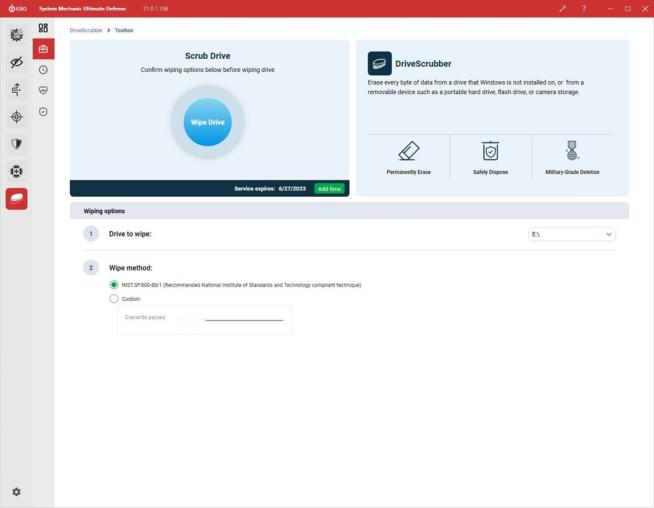
Task: Click the overwrite passes number field
Action: [189, 320]
